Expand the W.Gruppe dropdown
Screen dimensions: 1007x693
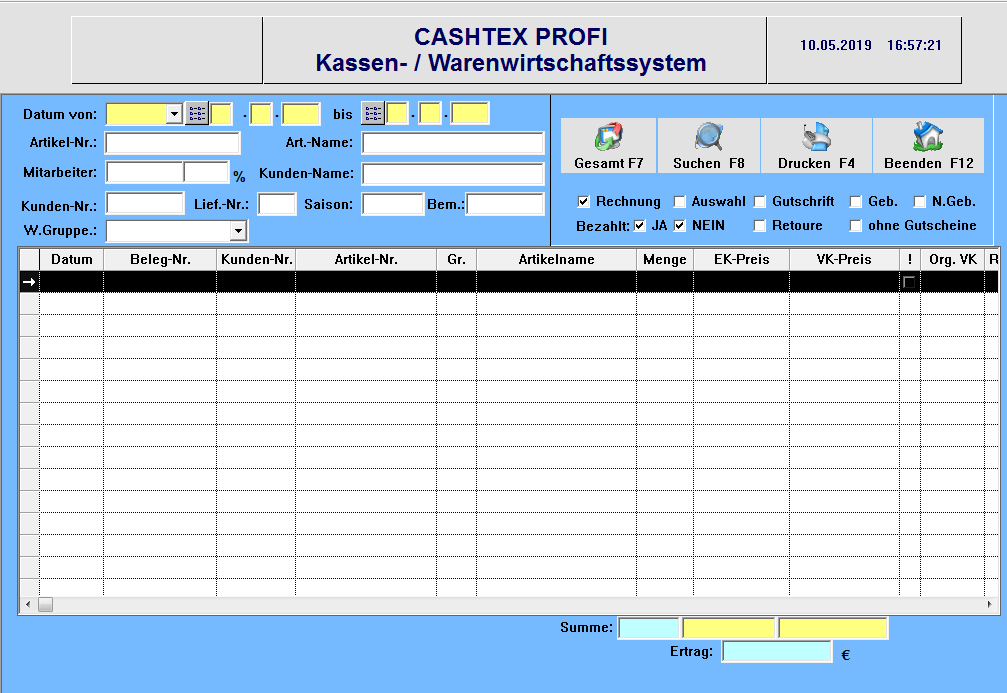[238, 231]
